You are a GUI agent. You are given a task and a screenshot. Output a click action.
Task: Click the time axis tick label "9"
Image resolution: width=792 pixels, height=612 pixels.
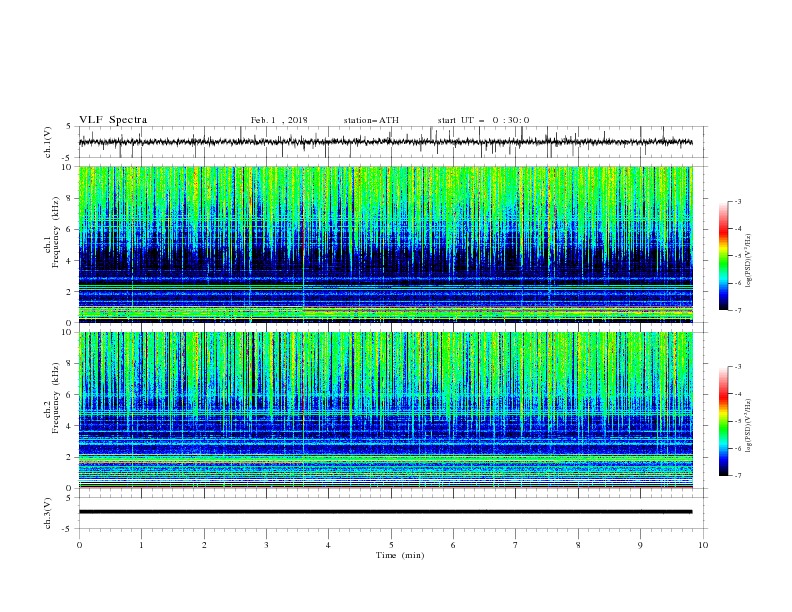click(640, 545)
